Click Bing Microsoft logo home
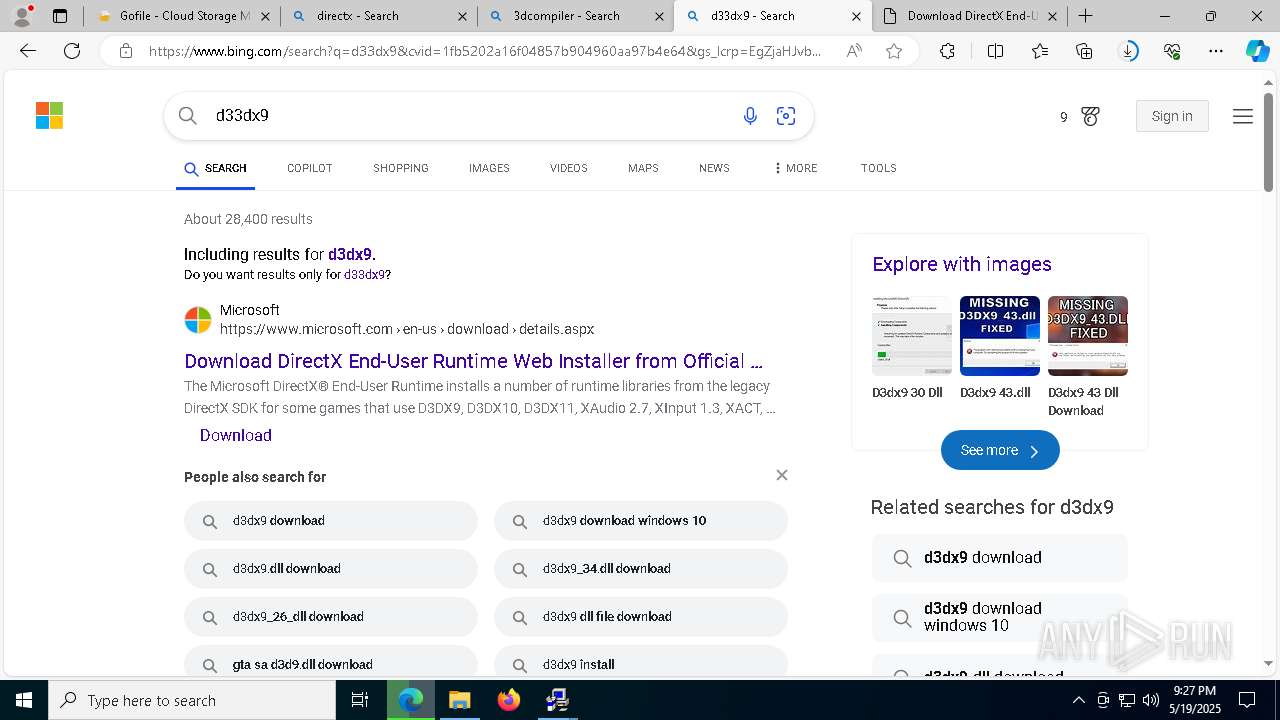Viewport: 1280px width, 720px height. [49, 115]
